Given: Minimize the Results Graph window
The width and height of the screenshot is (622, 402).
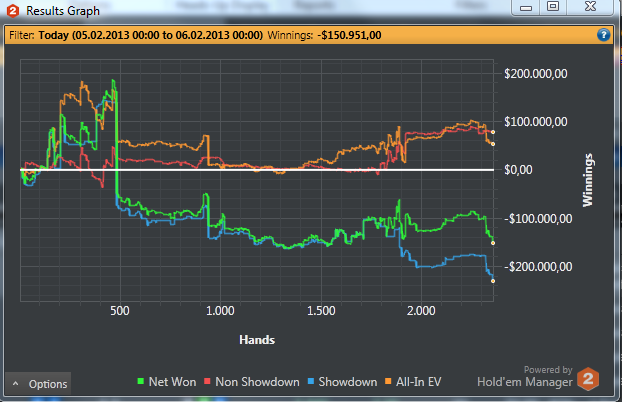Looking at the screenshot, I should pyautogui.click(x=526, y=8).
